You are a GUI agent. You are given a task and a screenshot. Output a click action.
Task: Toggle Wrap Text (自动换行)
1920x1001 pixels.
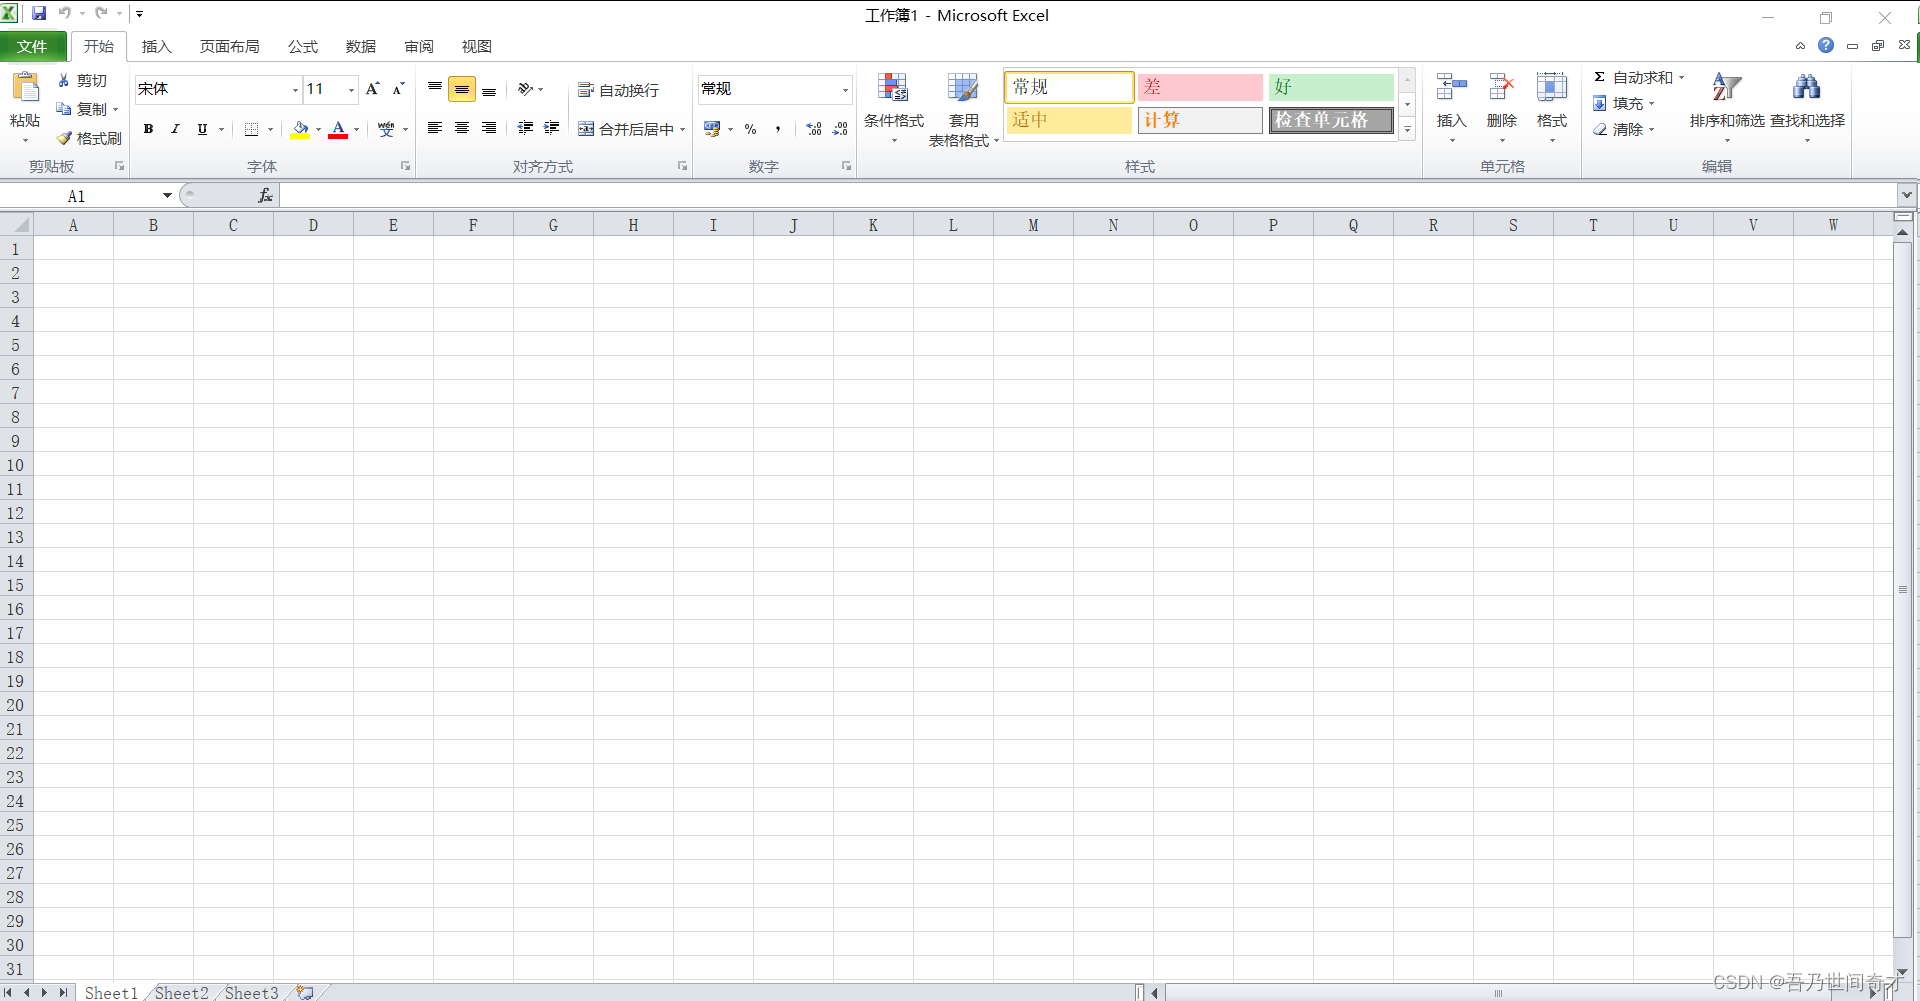618,90
